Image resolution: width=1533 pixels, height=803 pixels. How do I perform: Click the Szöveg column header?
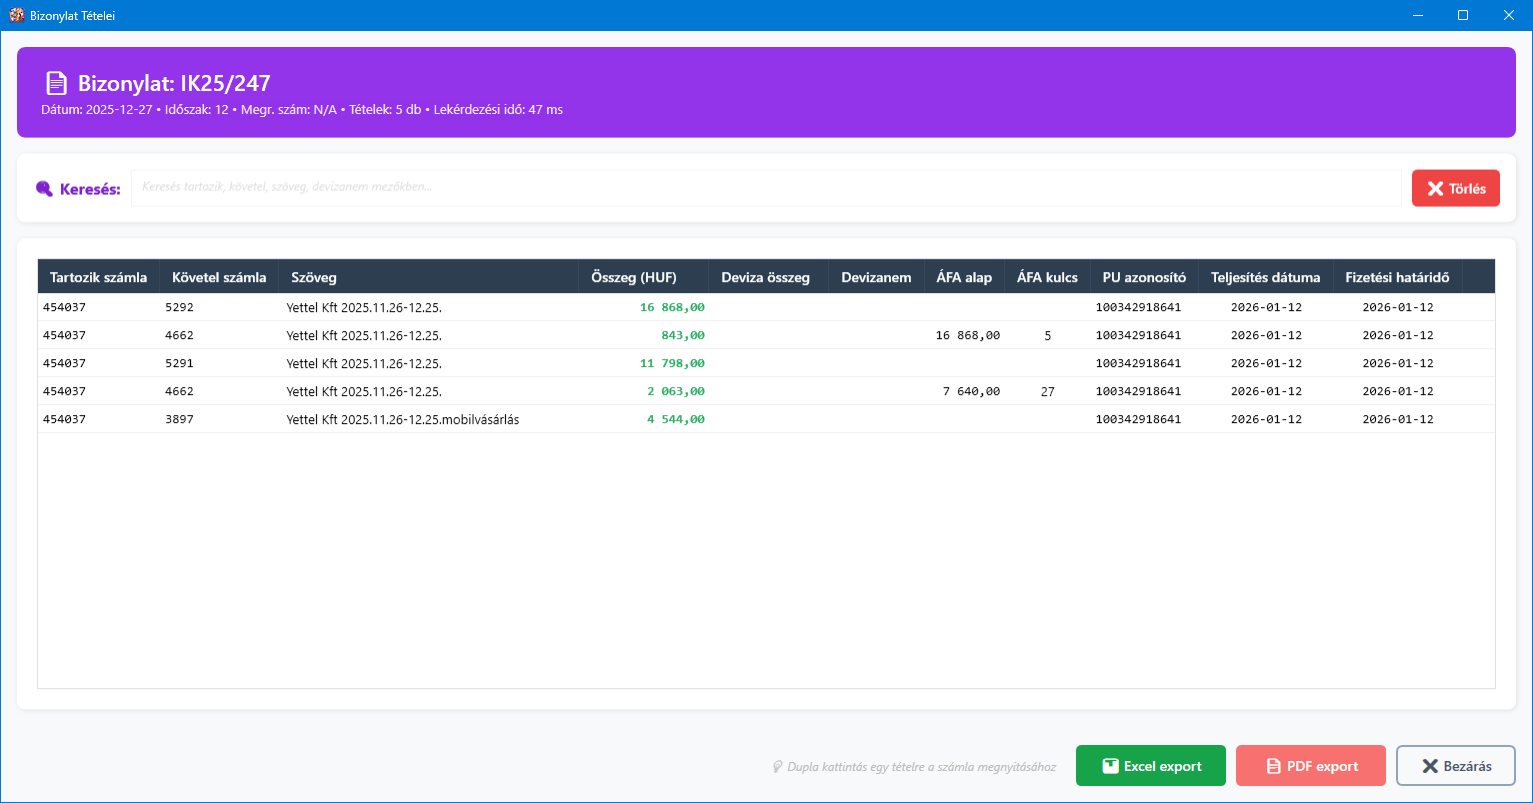428,277
